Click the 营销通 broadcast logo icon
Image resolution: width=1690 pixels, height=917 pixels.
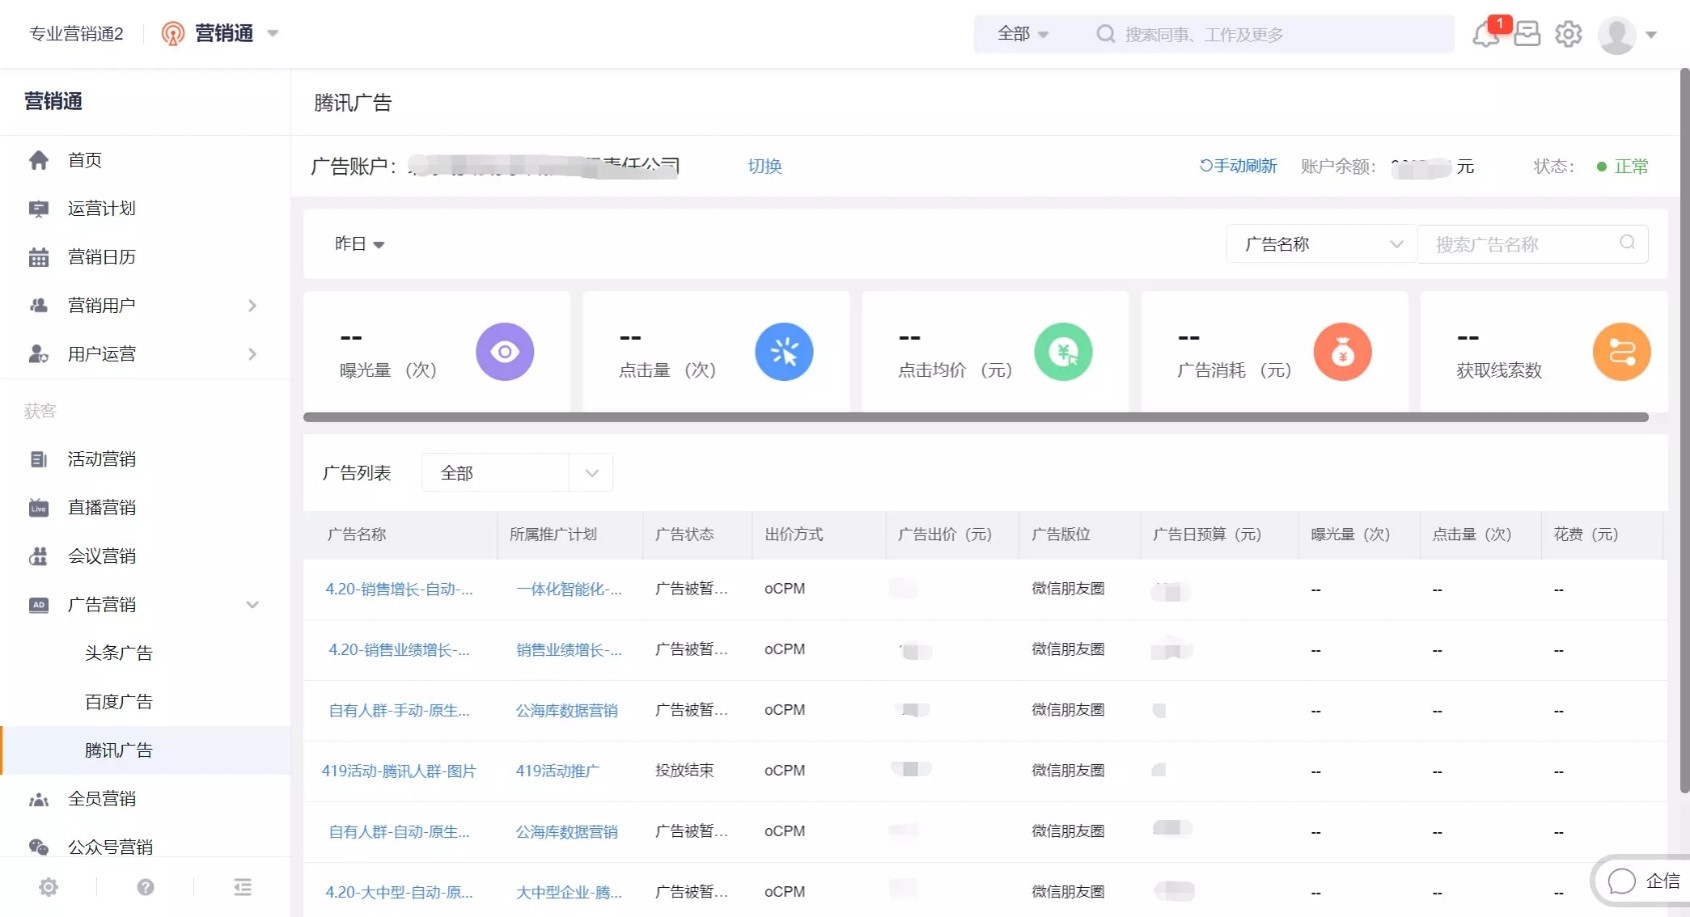(x=173, y=34)
